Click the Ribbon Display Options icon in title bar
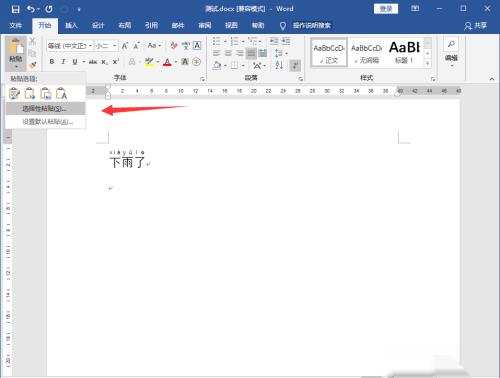Image resolution: width=500 pixels, height=378 pixels. tap(415, 9)
